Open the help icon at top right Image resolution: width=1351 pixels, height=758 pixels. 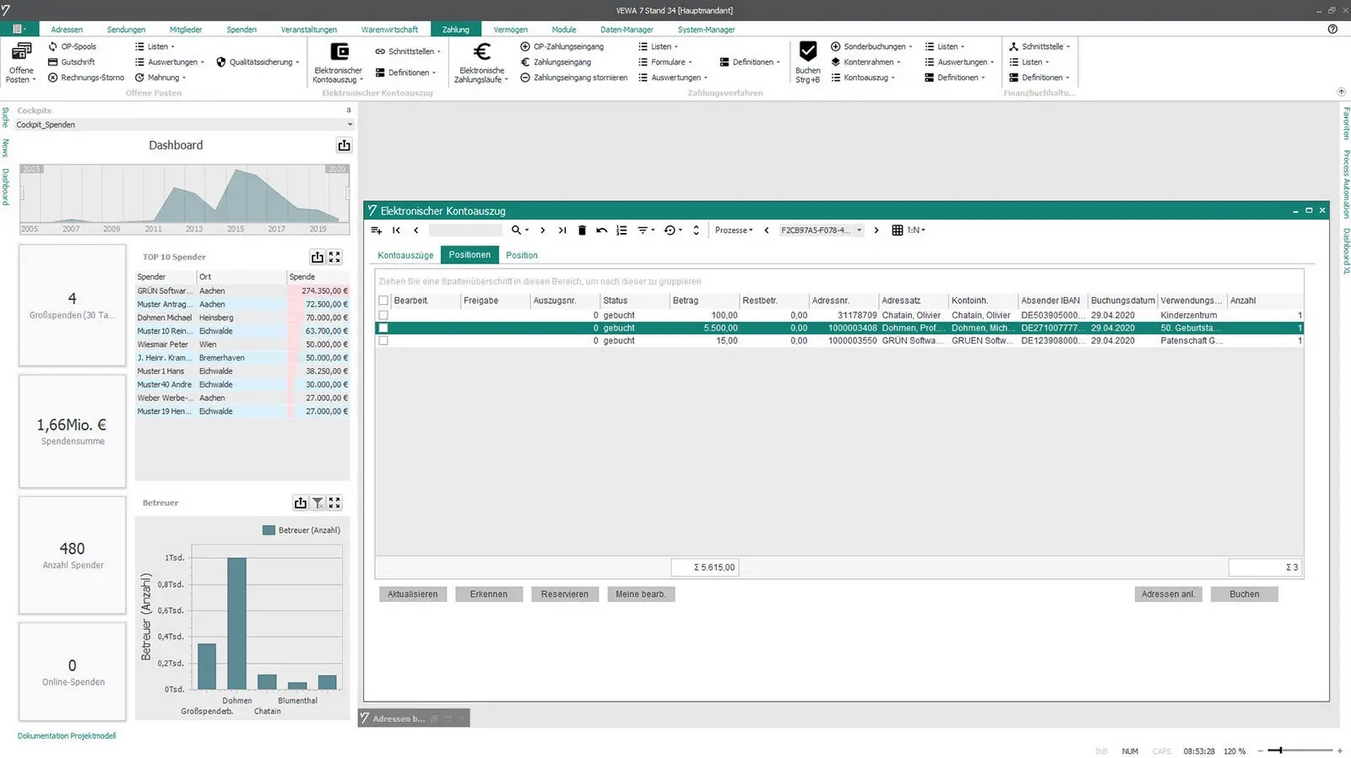[x=1332, y=29]
